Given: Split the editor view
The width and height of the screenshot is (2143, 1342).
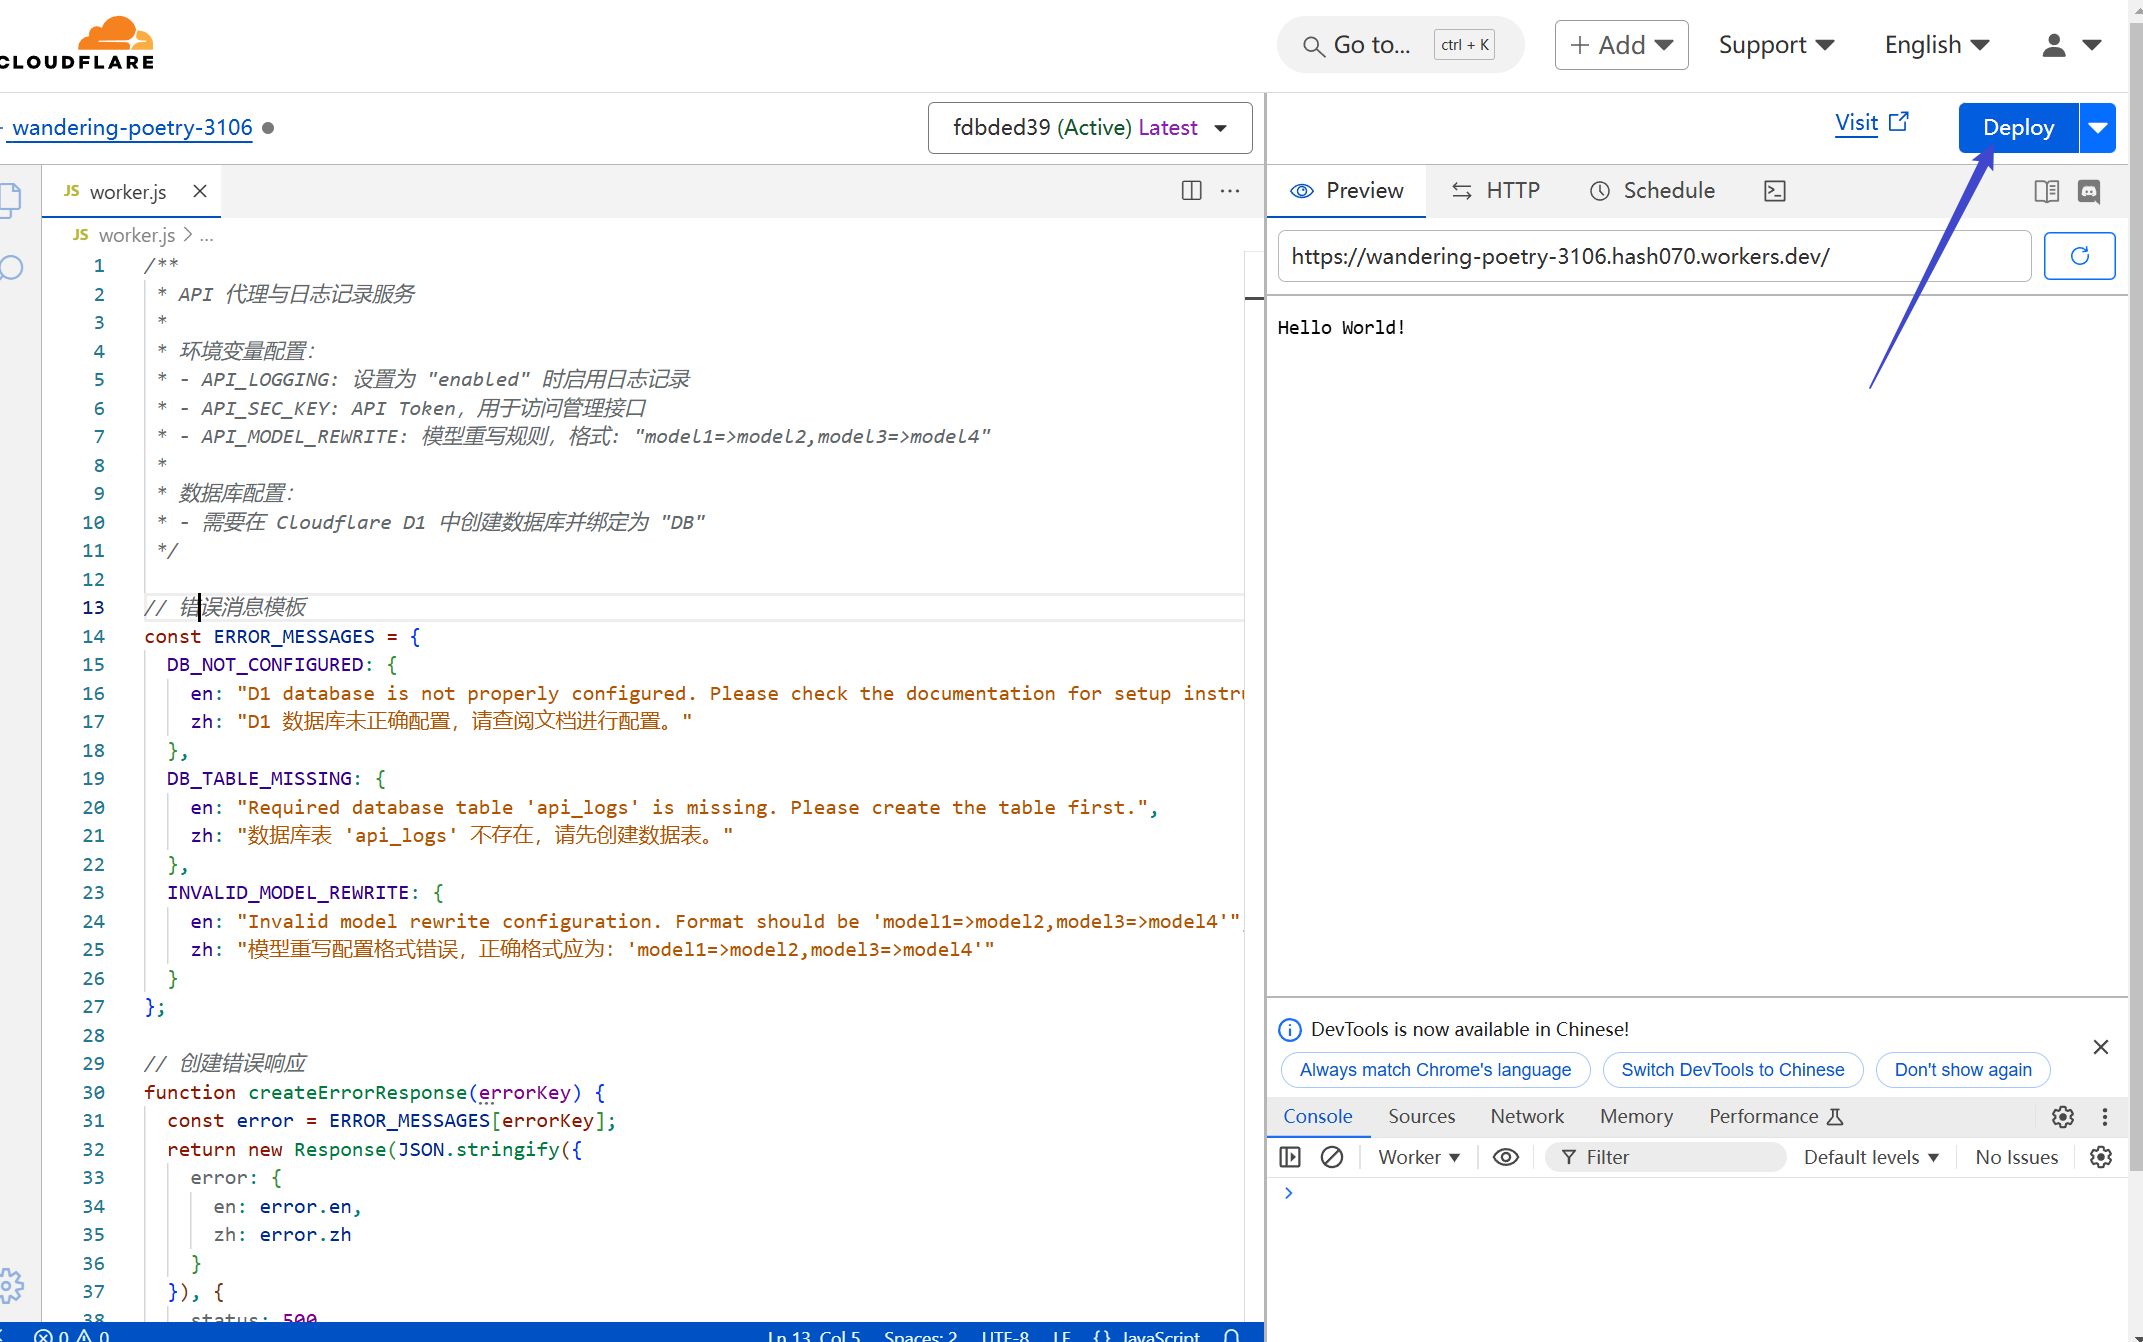Looking at the screenshot, I should pos(1191,191).
